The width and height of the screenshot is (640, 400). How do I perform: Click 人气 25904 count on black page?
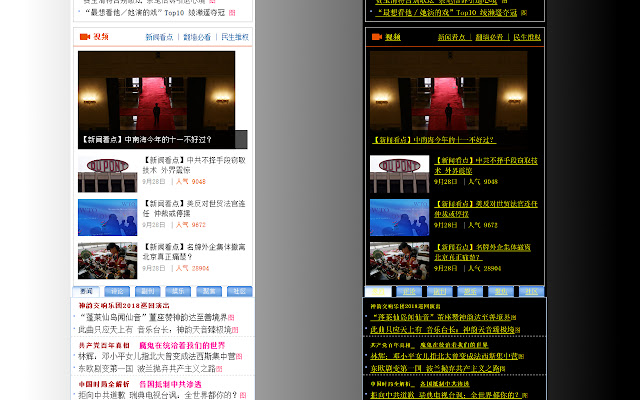484,268
